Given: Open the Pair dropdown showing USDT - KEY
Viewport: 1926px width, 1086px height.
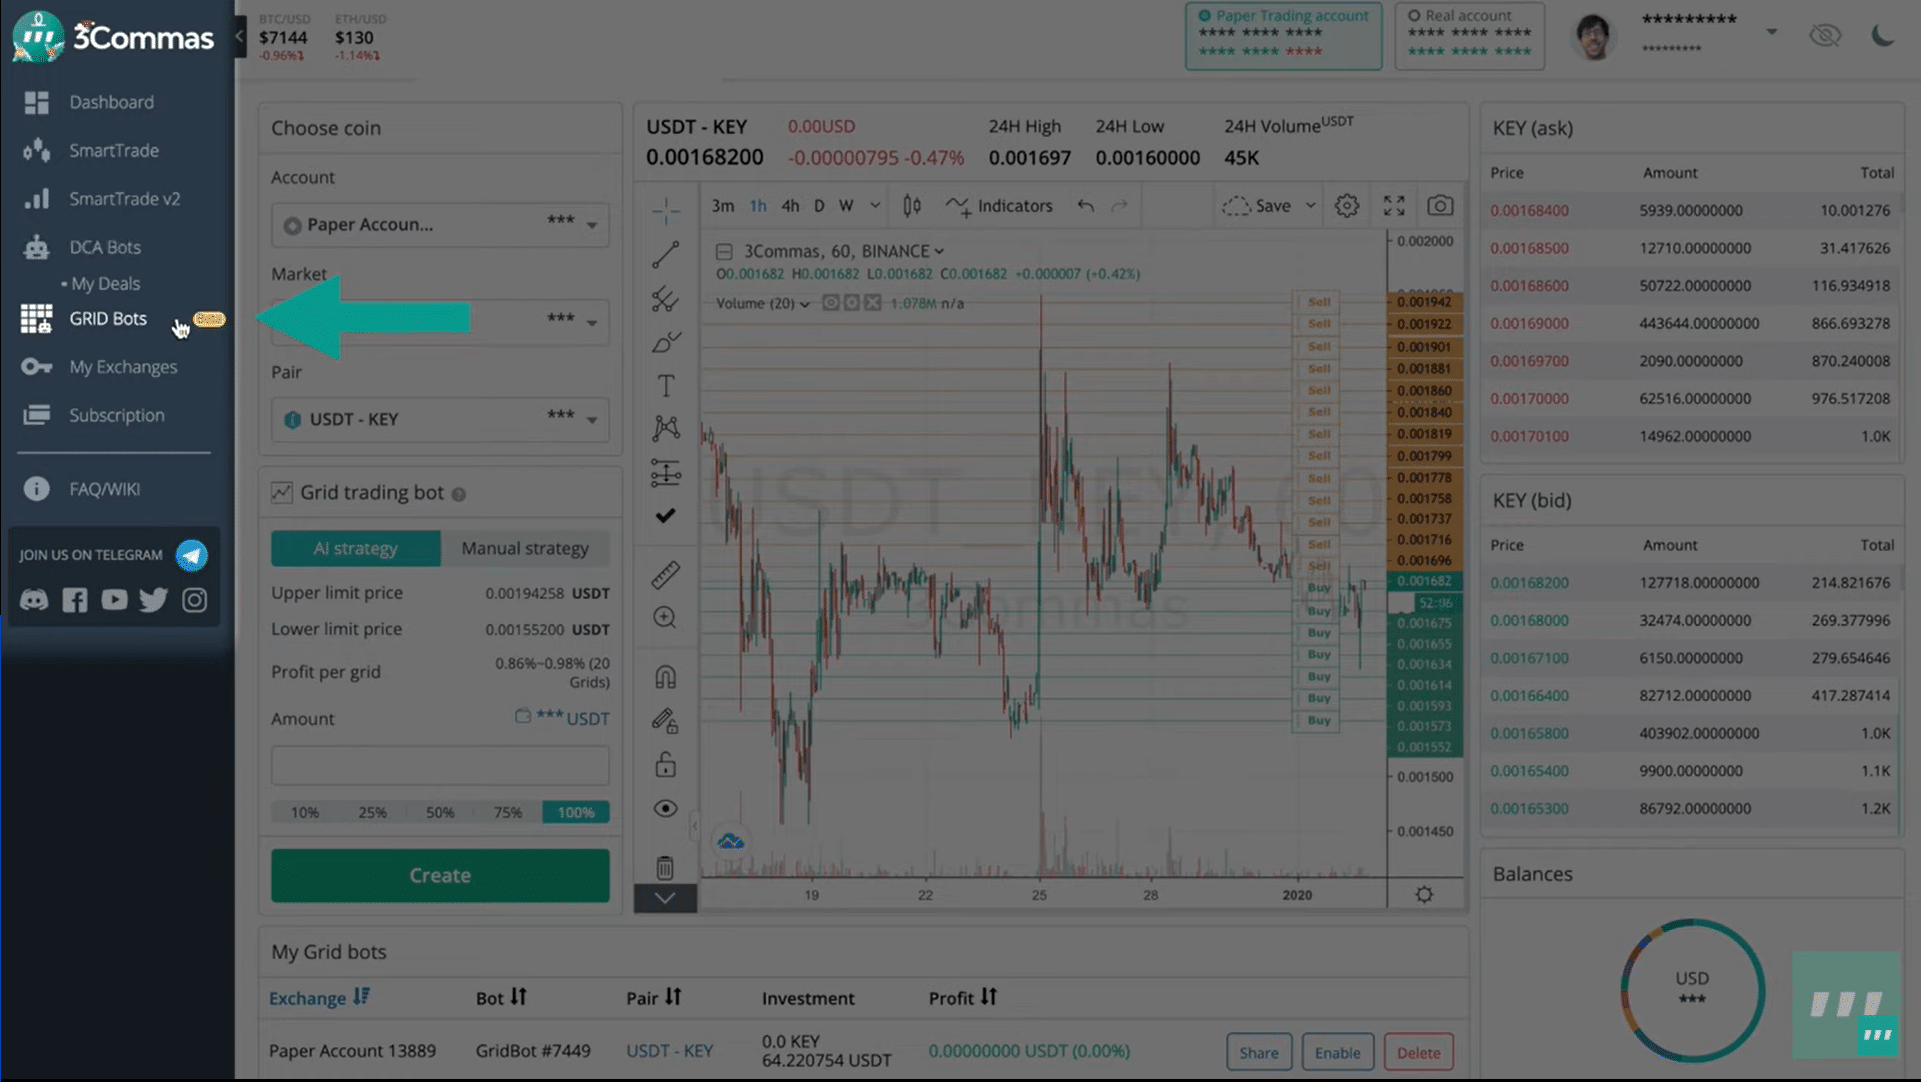Looking at the screenshot, I should [x=440, y=420].
